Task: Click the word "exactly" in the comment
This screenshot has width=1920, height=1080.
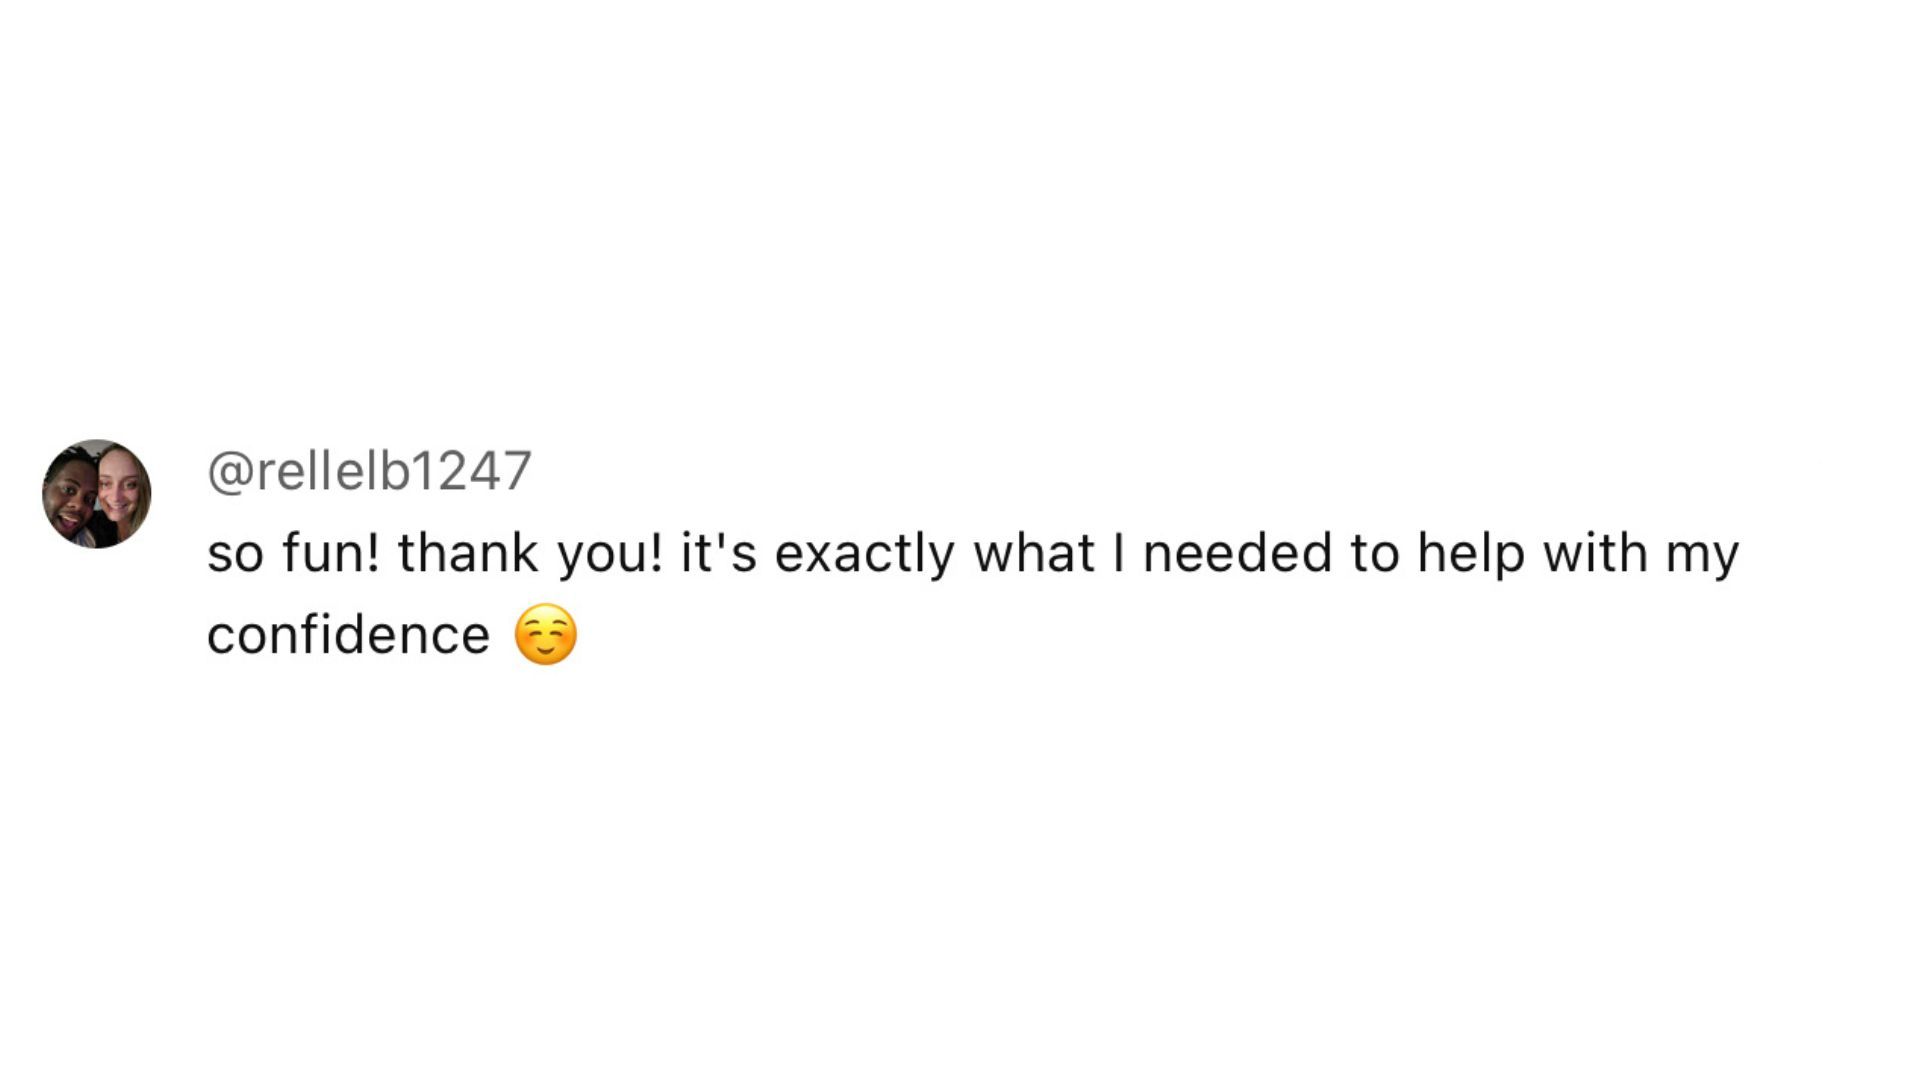Action: pos(864,554)
